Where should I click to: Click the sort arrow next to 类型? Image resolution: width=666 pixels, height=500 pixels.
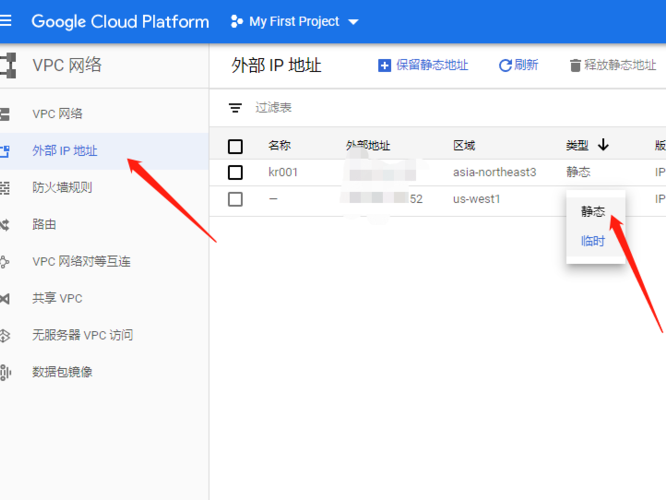[x=603, y=145]
